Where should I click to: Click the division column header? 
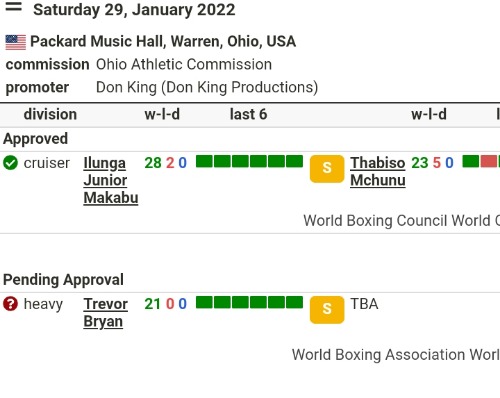(50, 114)
